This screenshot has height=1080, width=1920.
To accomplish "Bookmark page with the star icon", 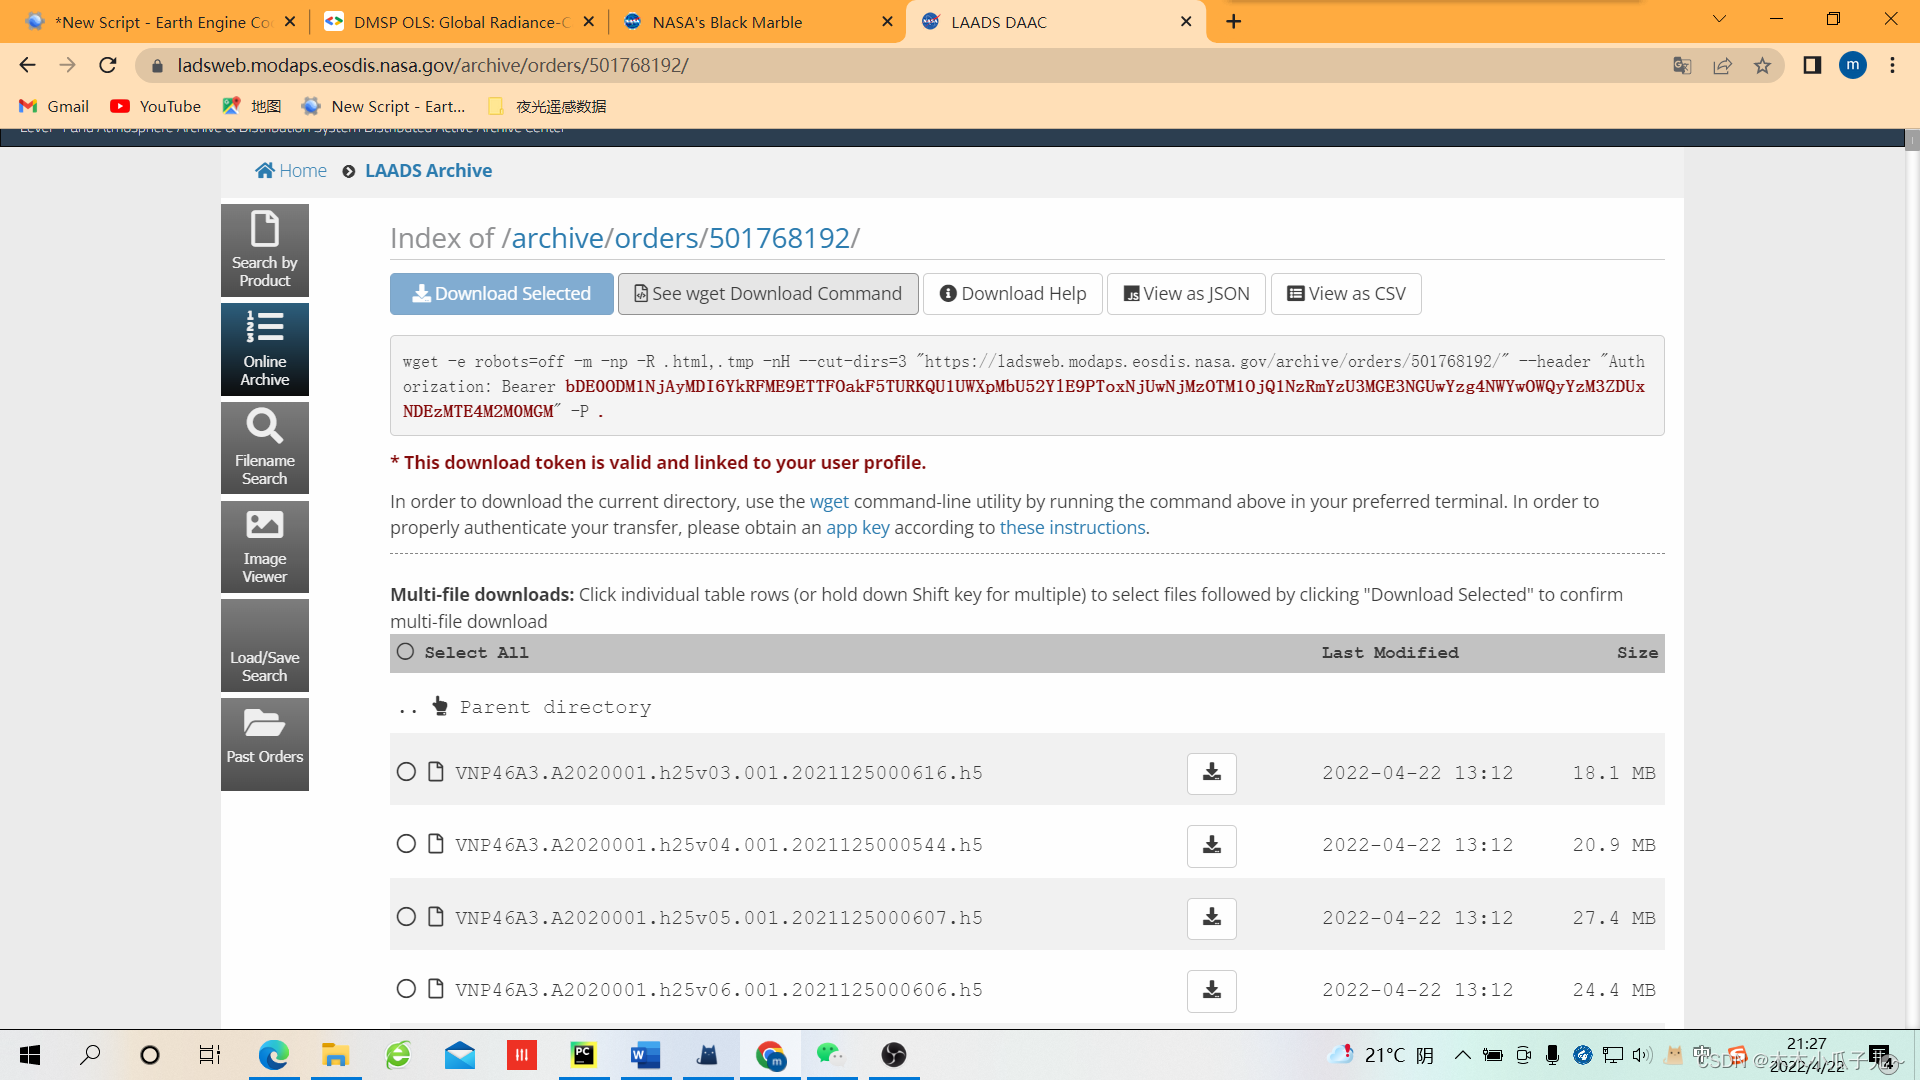I will (1762, 66).
